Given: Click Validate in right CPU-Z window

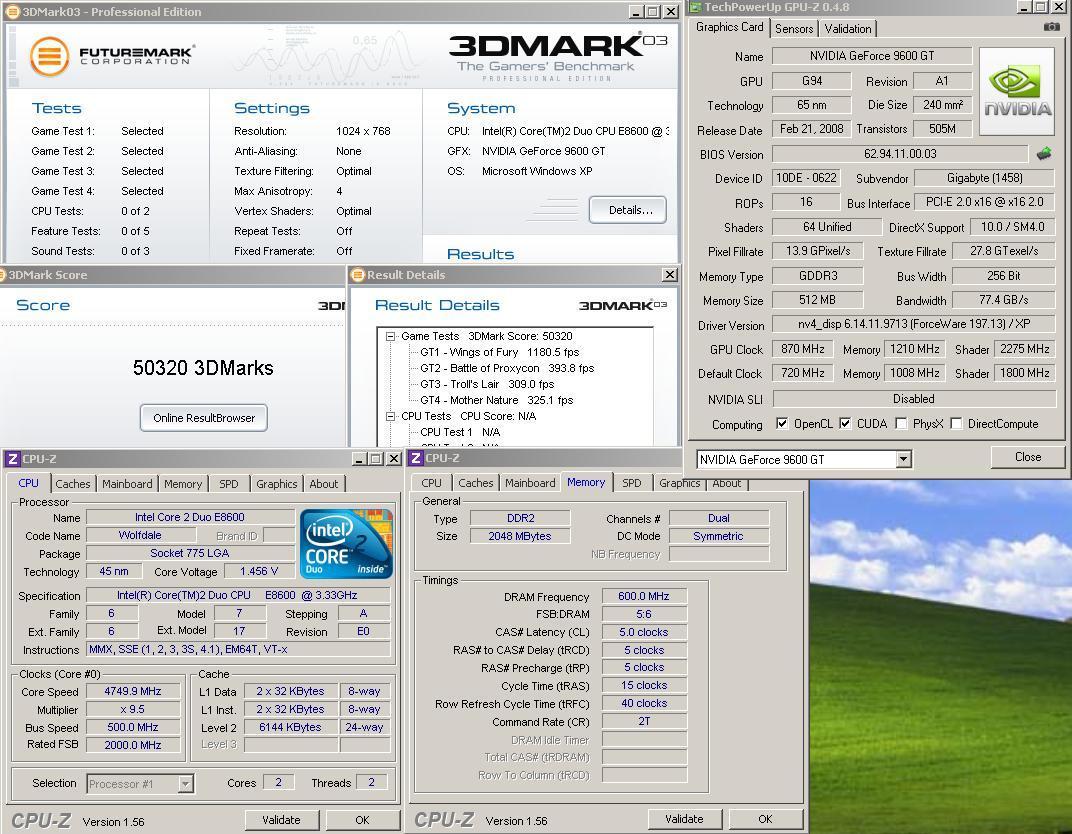Looking at the screenshot, I should tap(684, 819).
